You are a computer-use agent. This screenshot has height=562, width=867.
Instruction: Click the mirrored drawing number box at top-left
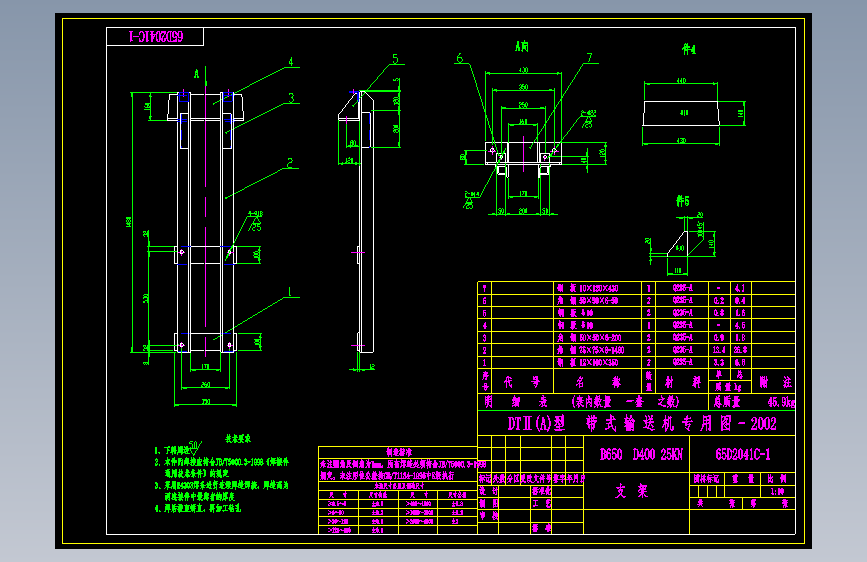click(x=155, y=37)
